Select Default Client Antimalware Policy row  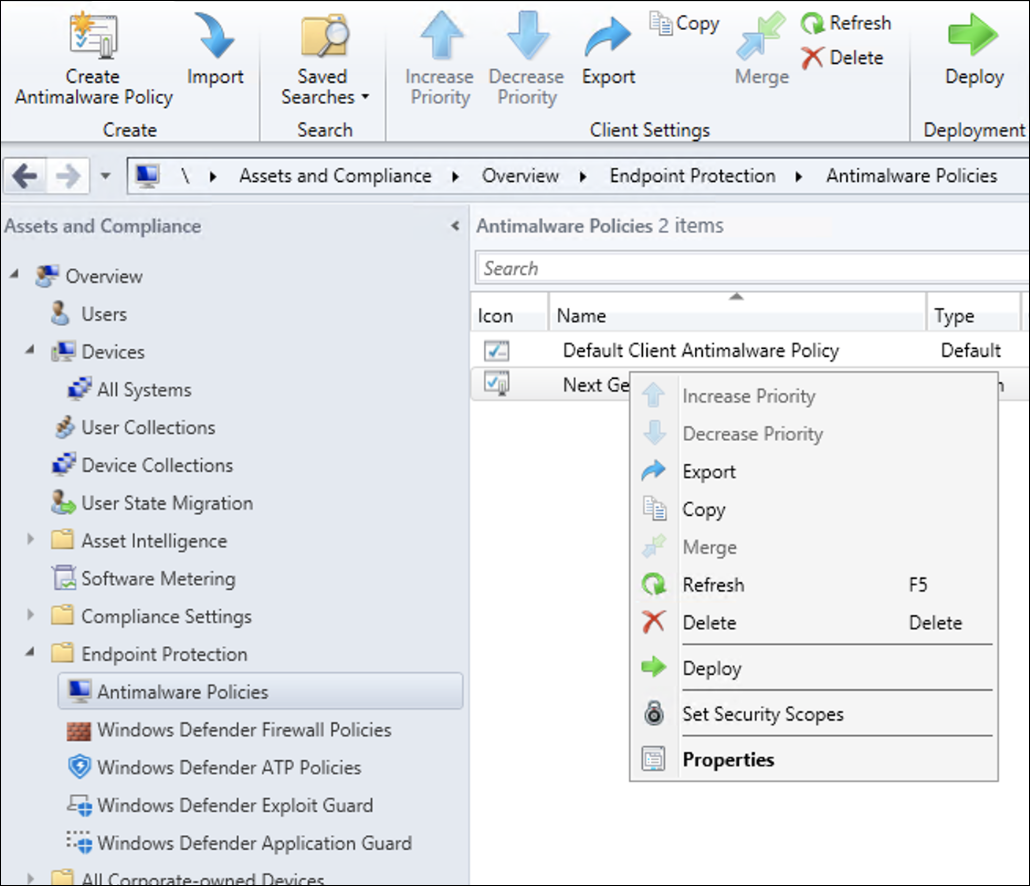[x=700, y=351]
